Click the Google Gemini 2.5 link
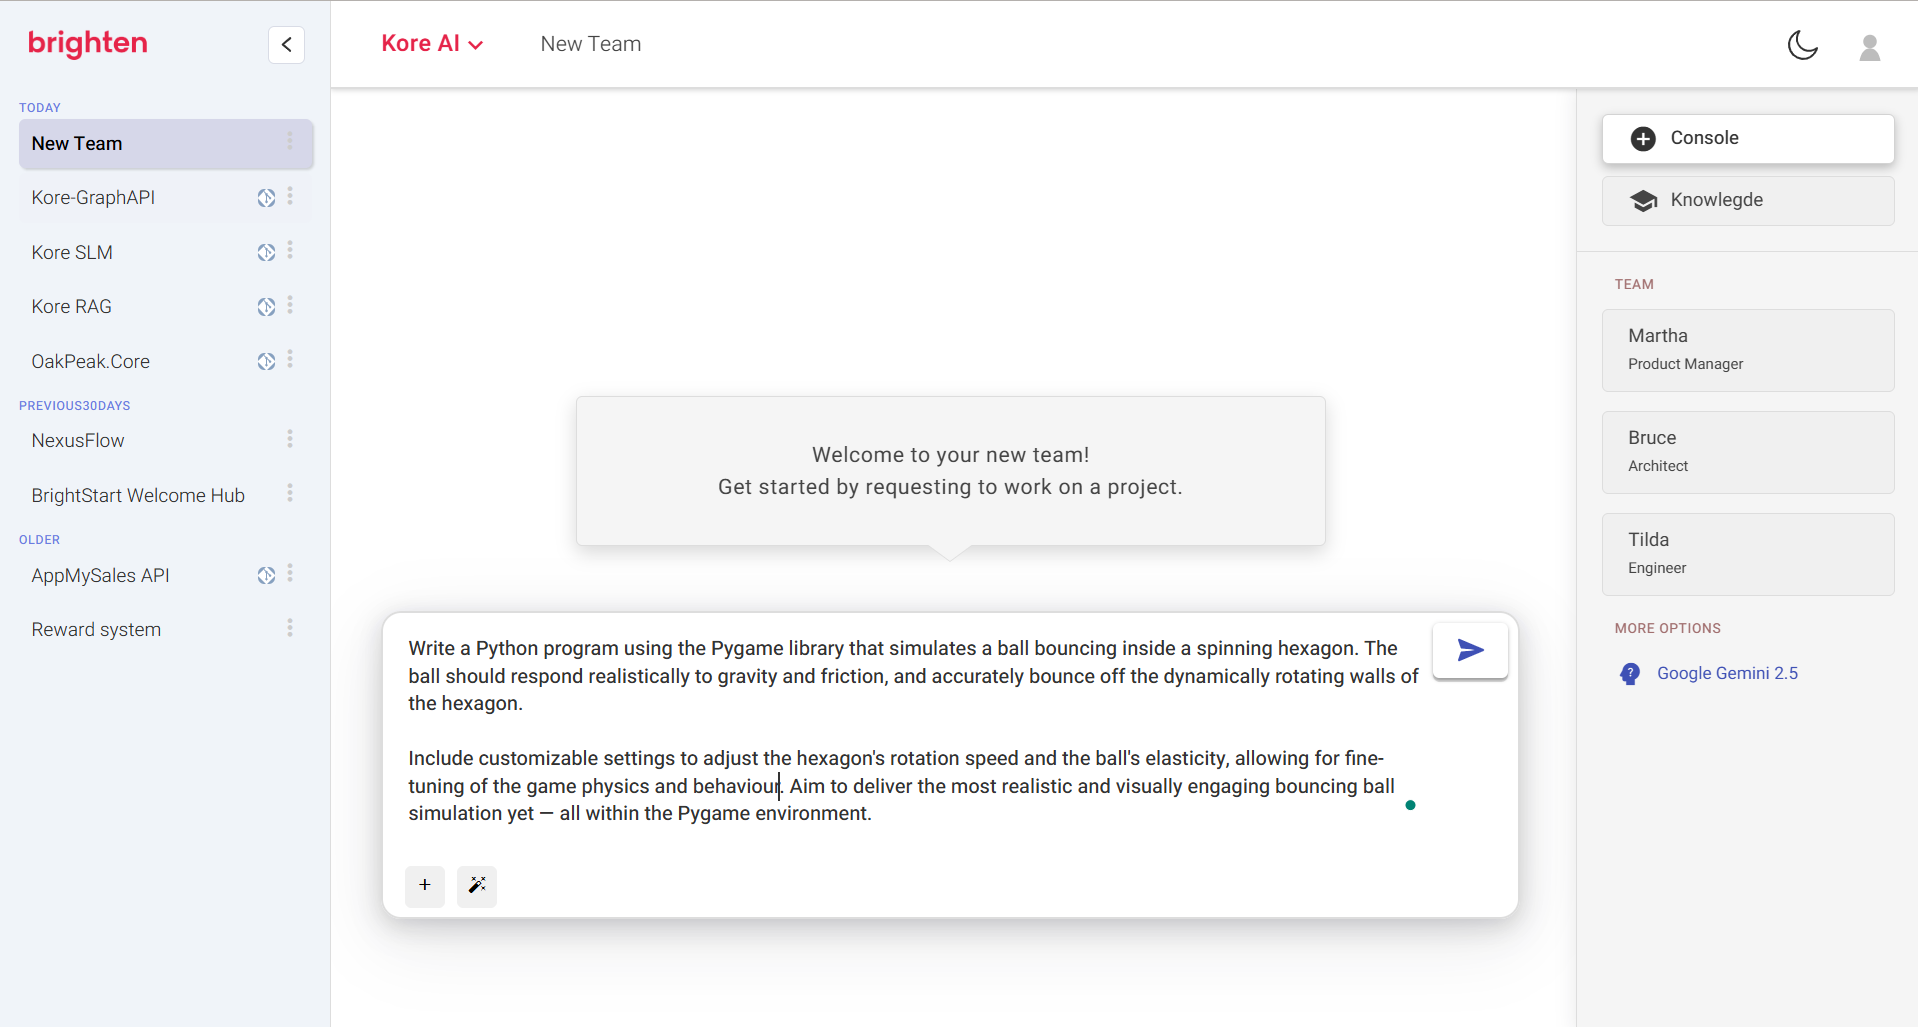The width and height of the screenshot is (1918, 1027). pos(1727,674)
